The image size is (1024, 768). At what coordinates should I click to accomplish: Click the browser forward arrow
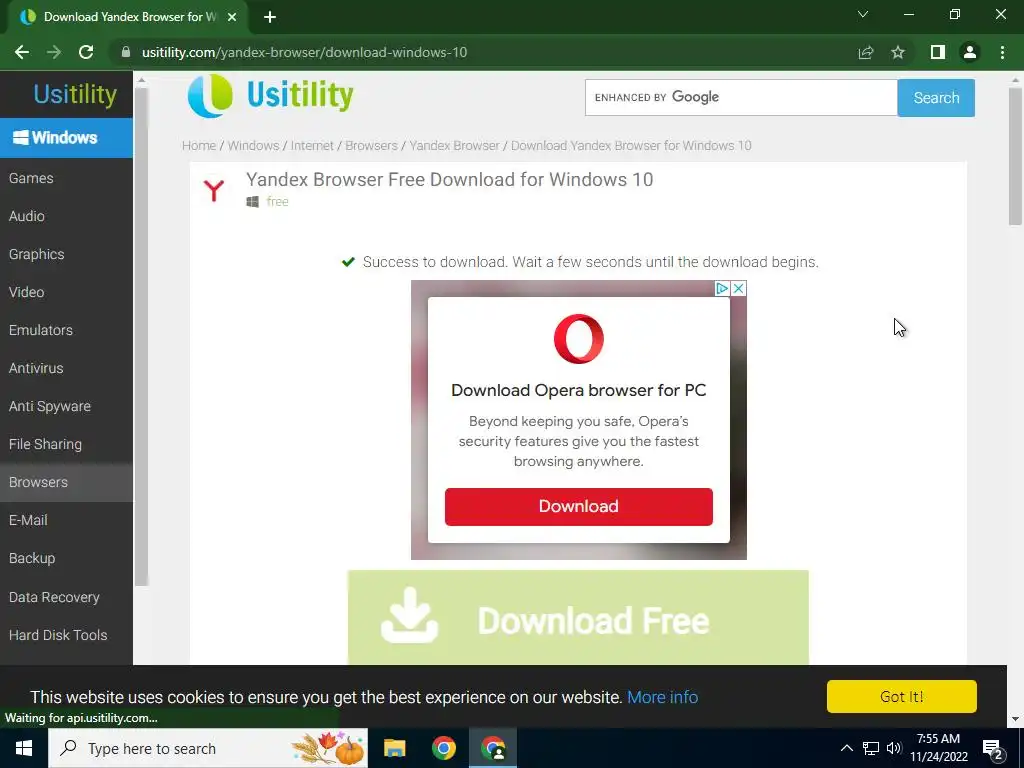pyautogui.click(x=54, y=52)
